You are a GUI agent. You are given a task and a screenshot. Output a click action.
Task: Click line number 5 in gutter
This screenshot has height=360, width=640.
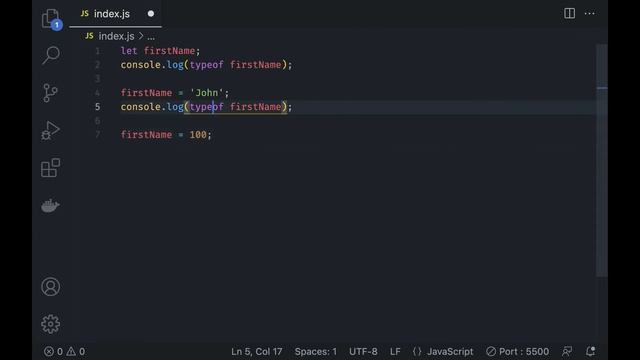click(x=97, y=107)
